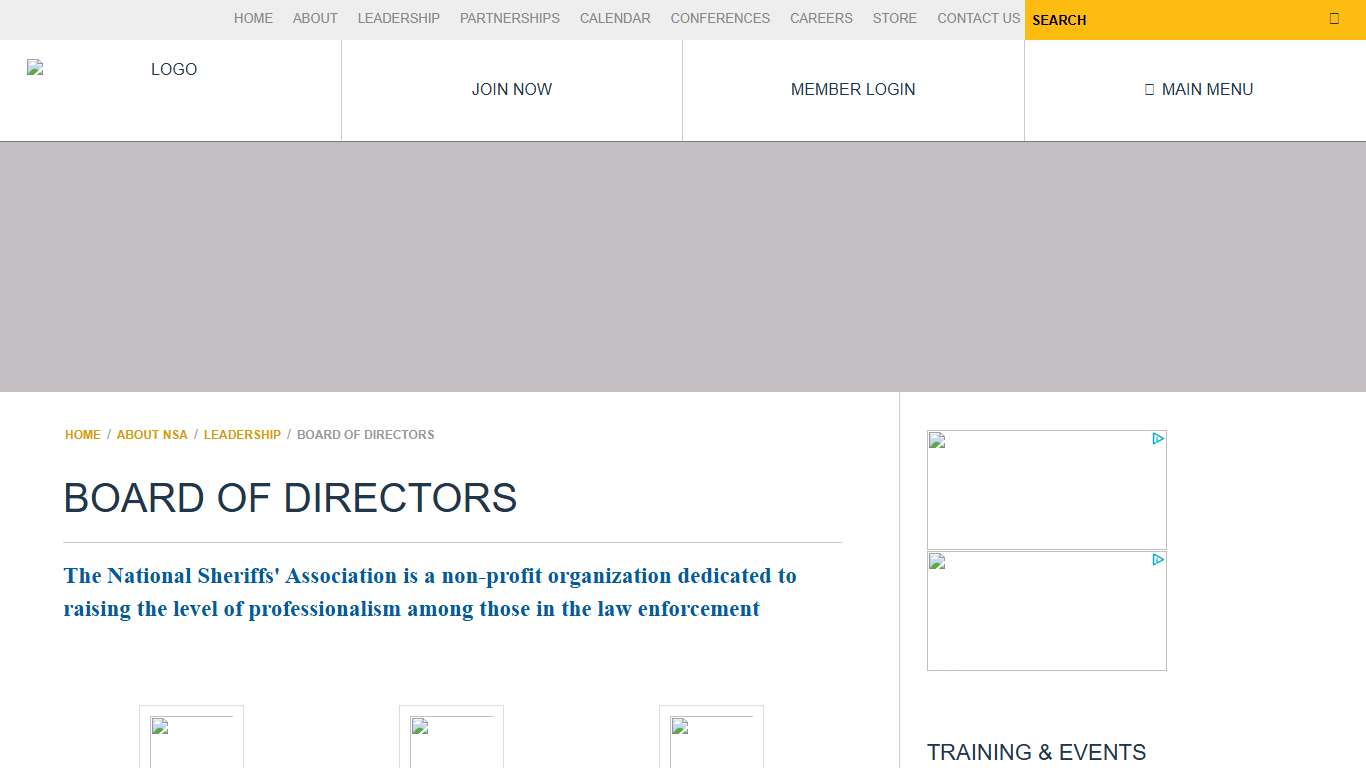Click inside the SEARCH input field
This screenshot has height=768, width=1366.
click(x=1150, y=20)
